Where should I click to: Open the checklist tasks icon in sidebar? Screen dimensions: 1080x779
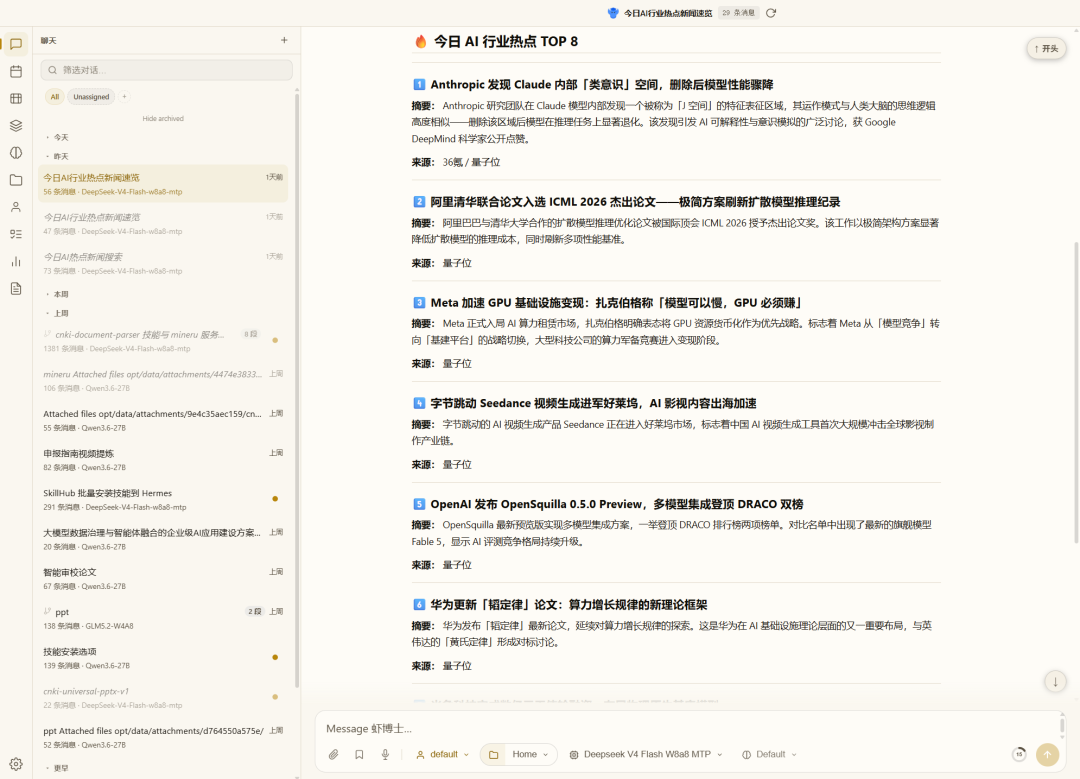pyautogui.click(x=16, y=234)
